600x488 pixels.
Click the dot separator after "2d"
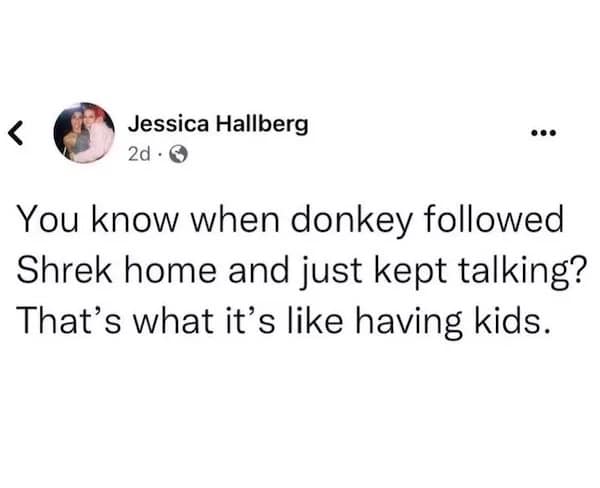(157, 154)
